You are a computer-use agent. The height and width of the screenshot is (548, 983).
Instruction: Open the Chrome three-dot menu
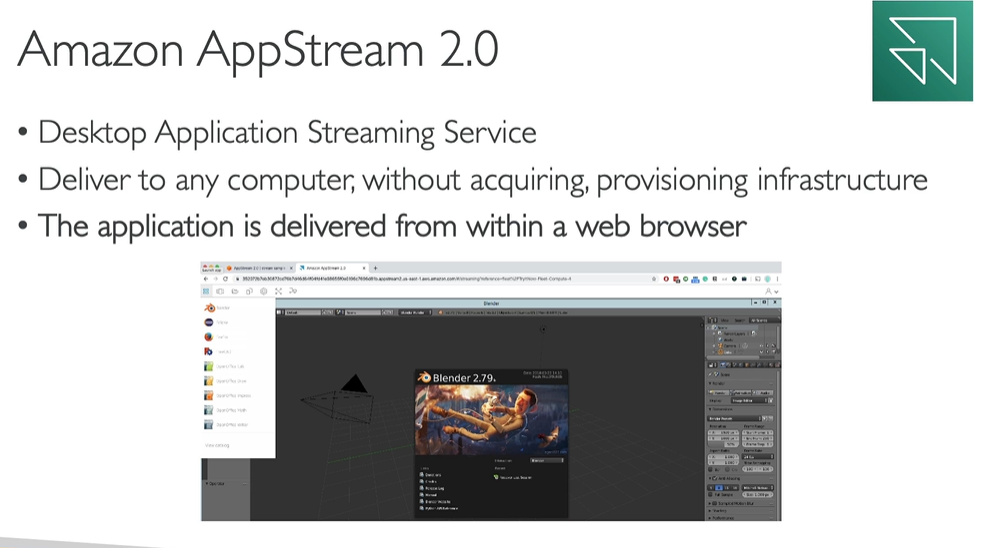point(777,279)
